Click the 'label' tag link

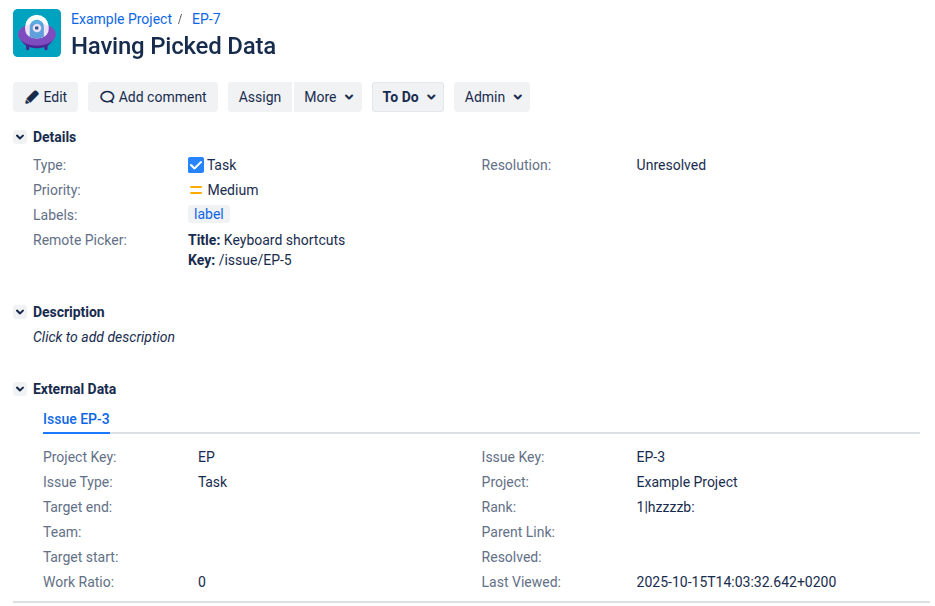[209, 214]
